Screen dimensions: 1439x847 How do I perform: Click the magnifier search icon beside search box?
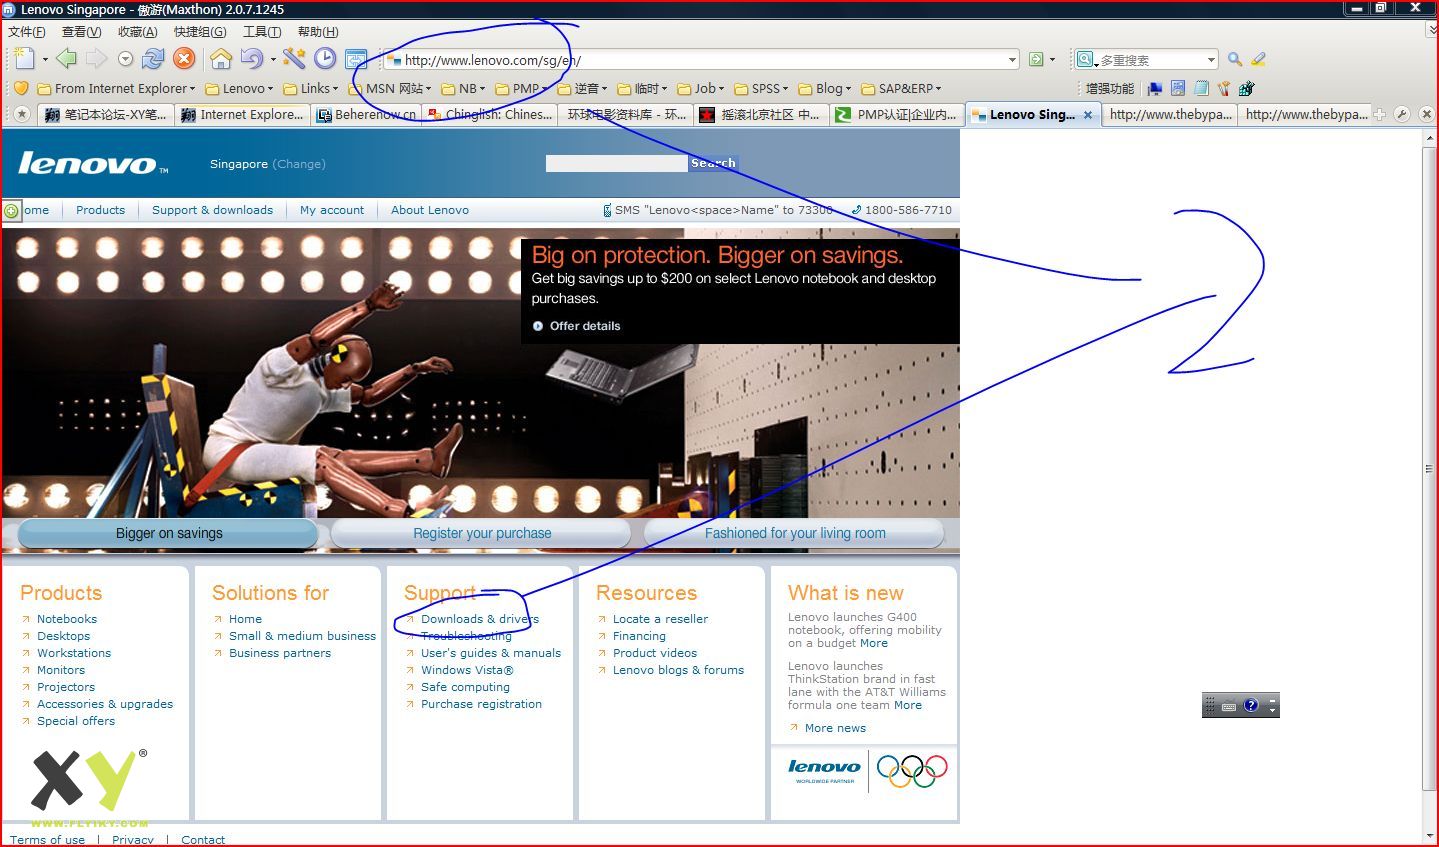point(1235,60)
